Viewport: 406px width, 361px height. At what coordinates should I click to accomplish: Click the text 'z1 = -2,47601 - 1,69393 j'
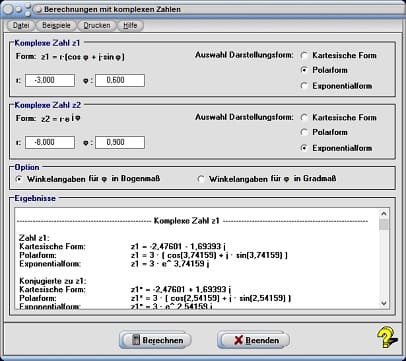point(178,247)
